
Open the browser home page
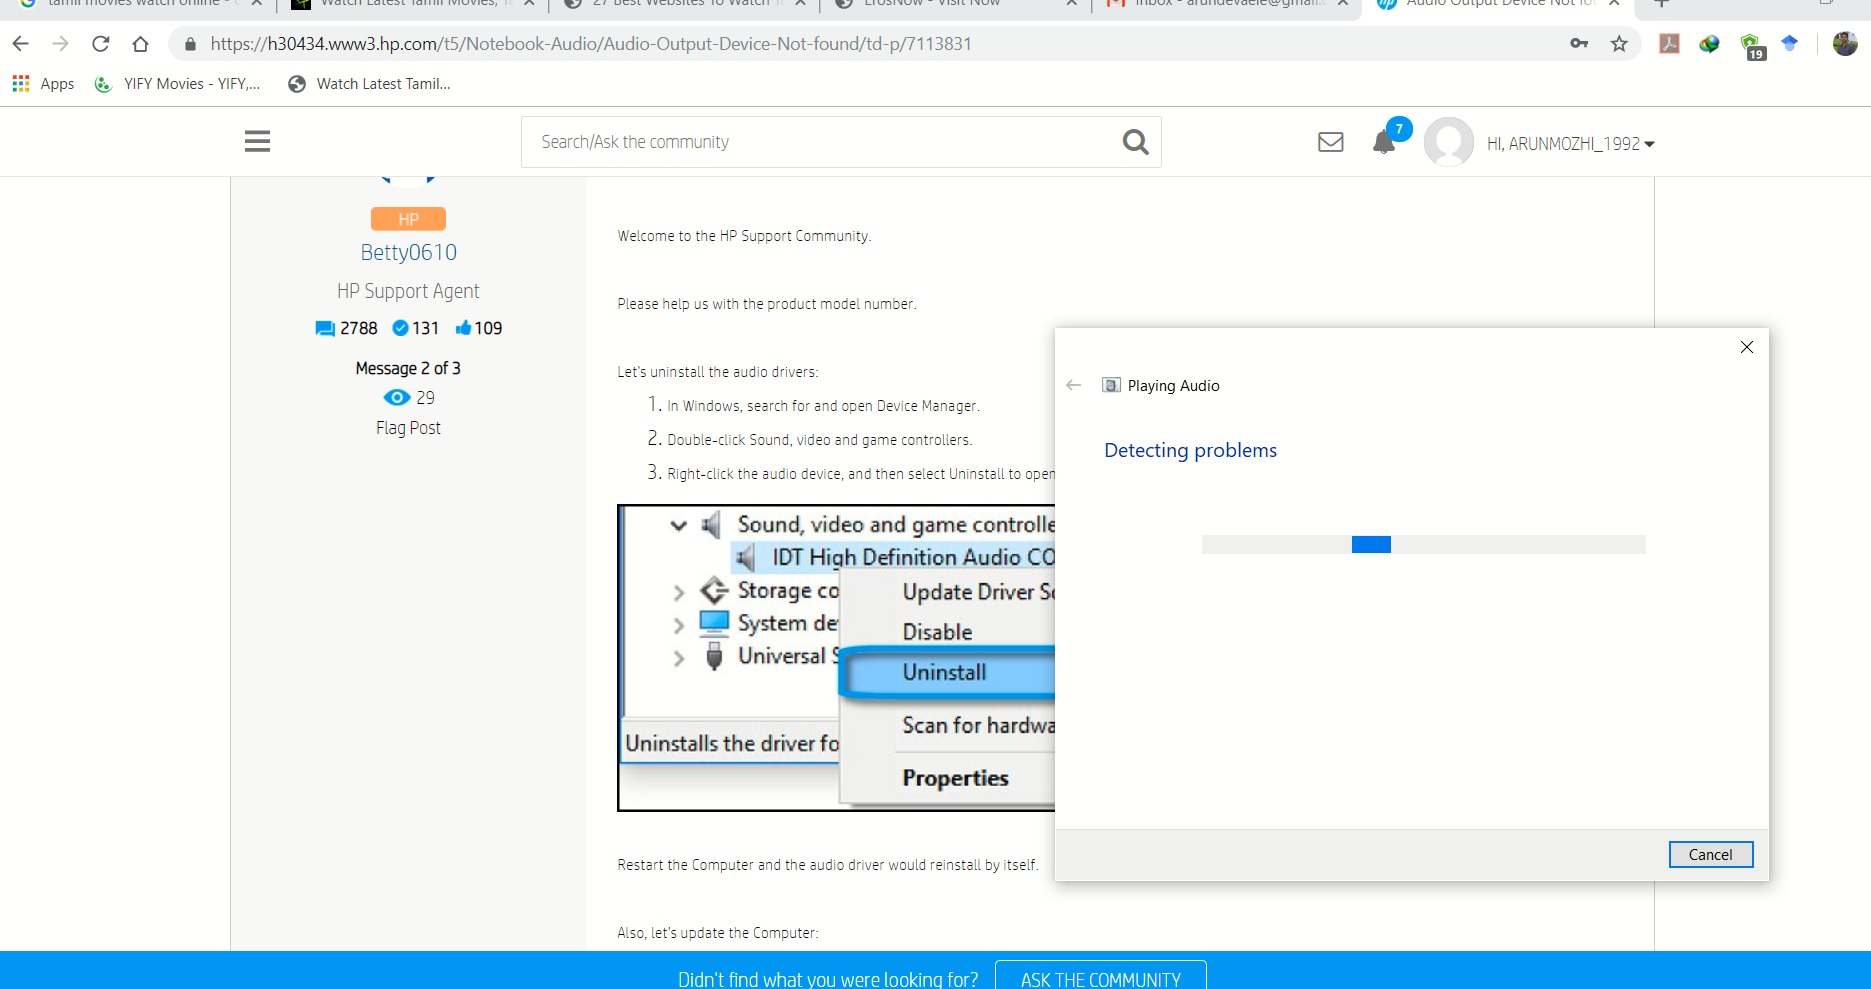point(140,44)
